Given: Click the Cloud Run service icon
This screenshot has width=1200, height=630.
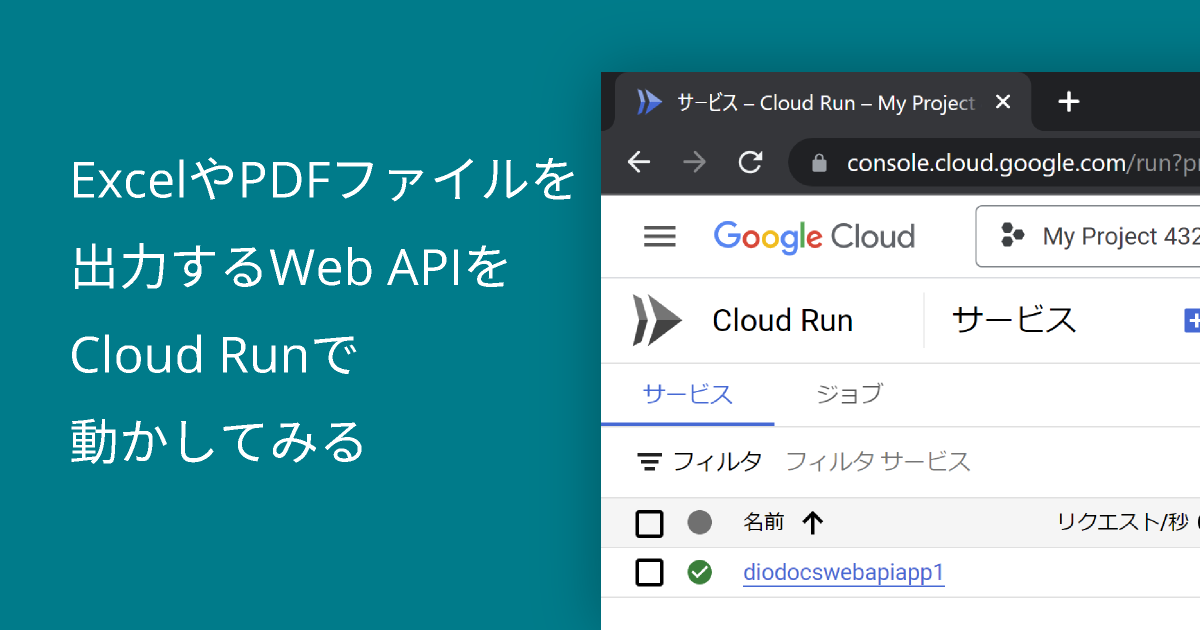Looking at the screenshot, I should [659, 319].
